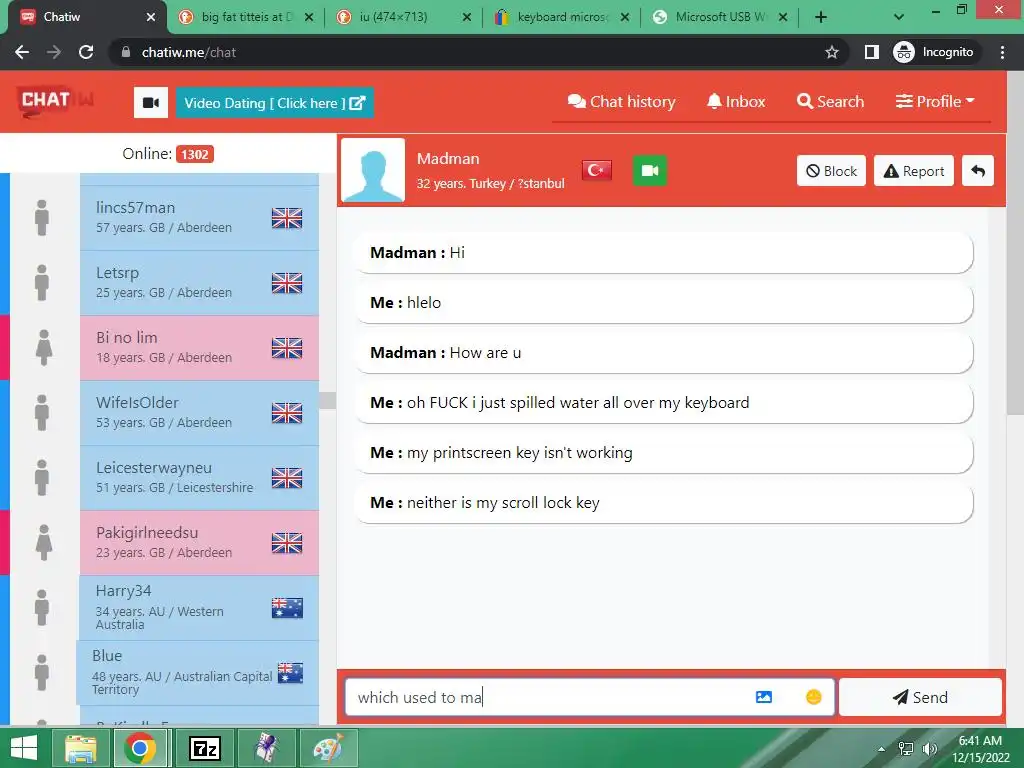Open chat with Leicesterwayneu
The width and height of the screenshot is (1024, 768).
(x=199, y=478)
